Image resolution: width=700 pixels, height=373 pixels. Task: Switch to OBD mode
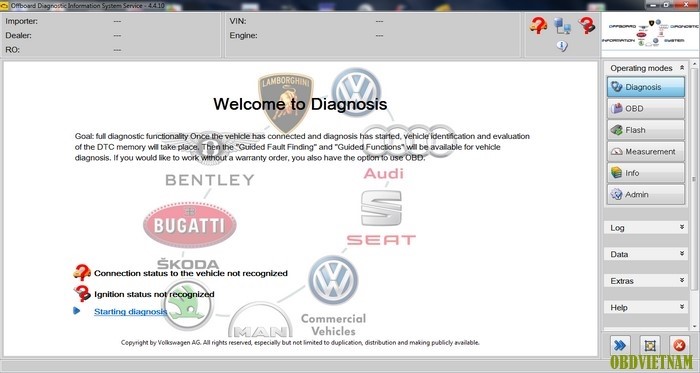(646, 108)
